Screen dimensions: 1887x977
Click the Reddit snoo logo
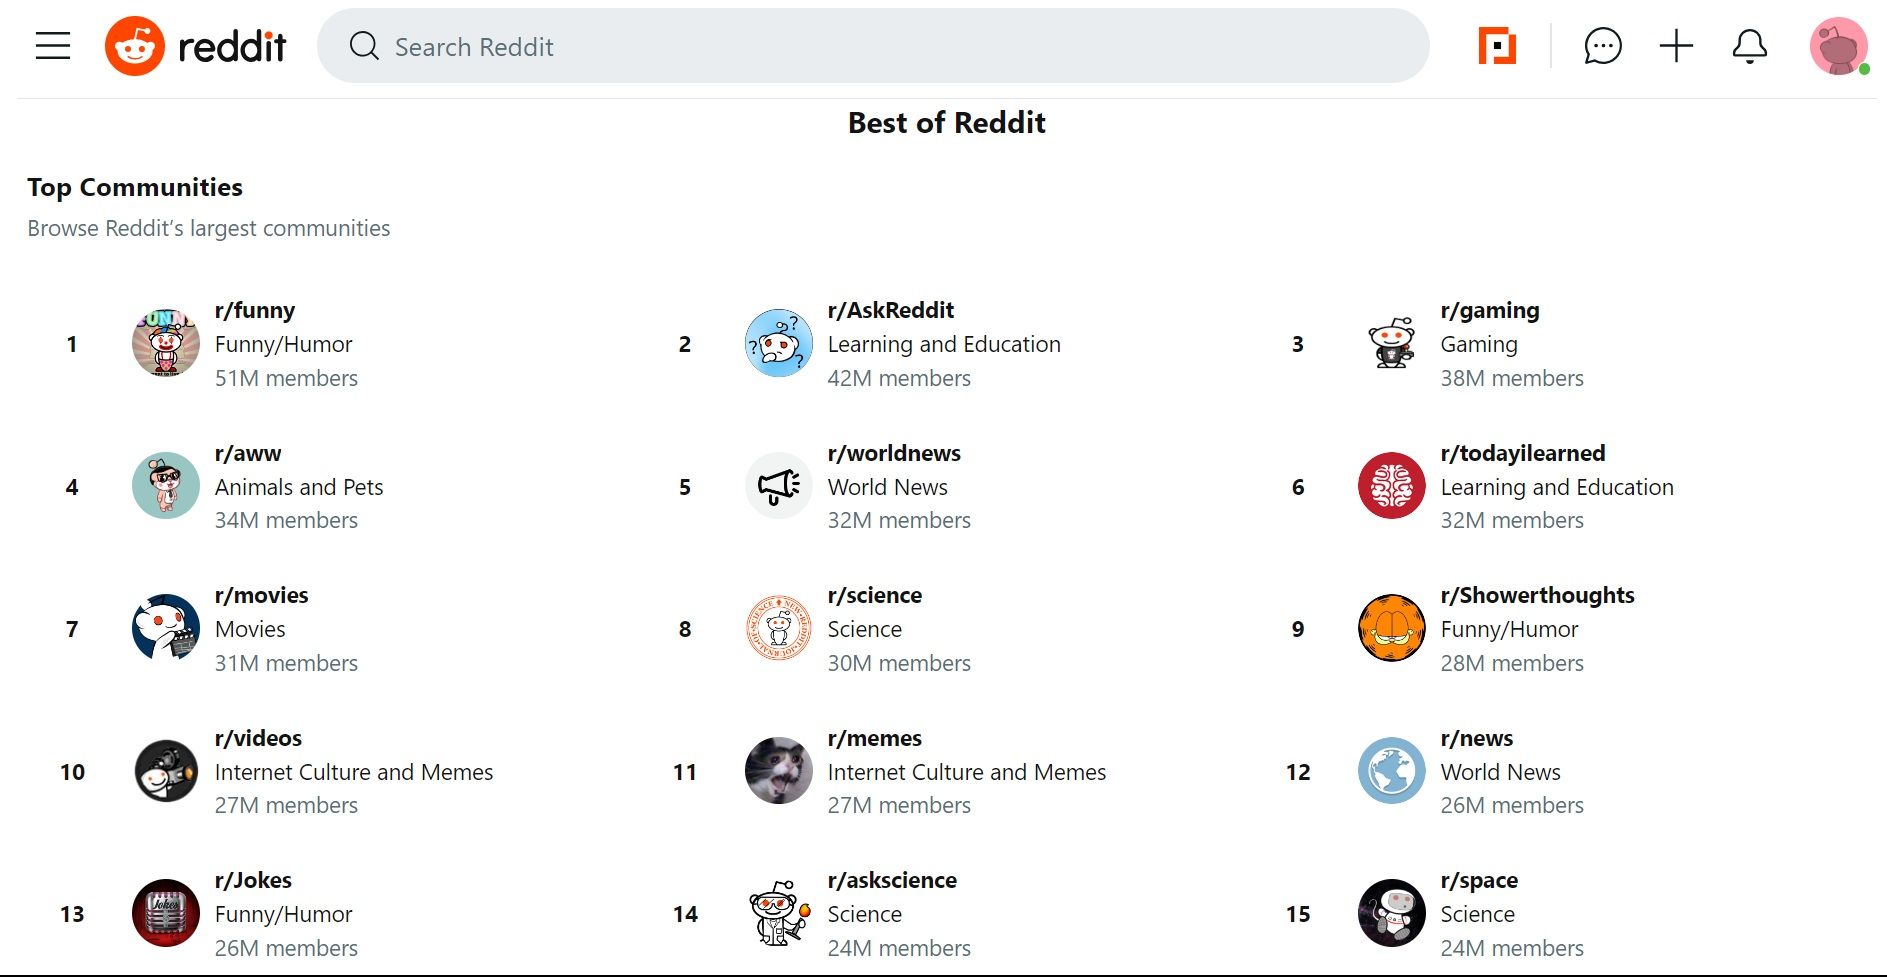135,46
